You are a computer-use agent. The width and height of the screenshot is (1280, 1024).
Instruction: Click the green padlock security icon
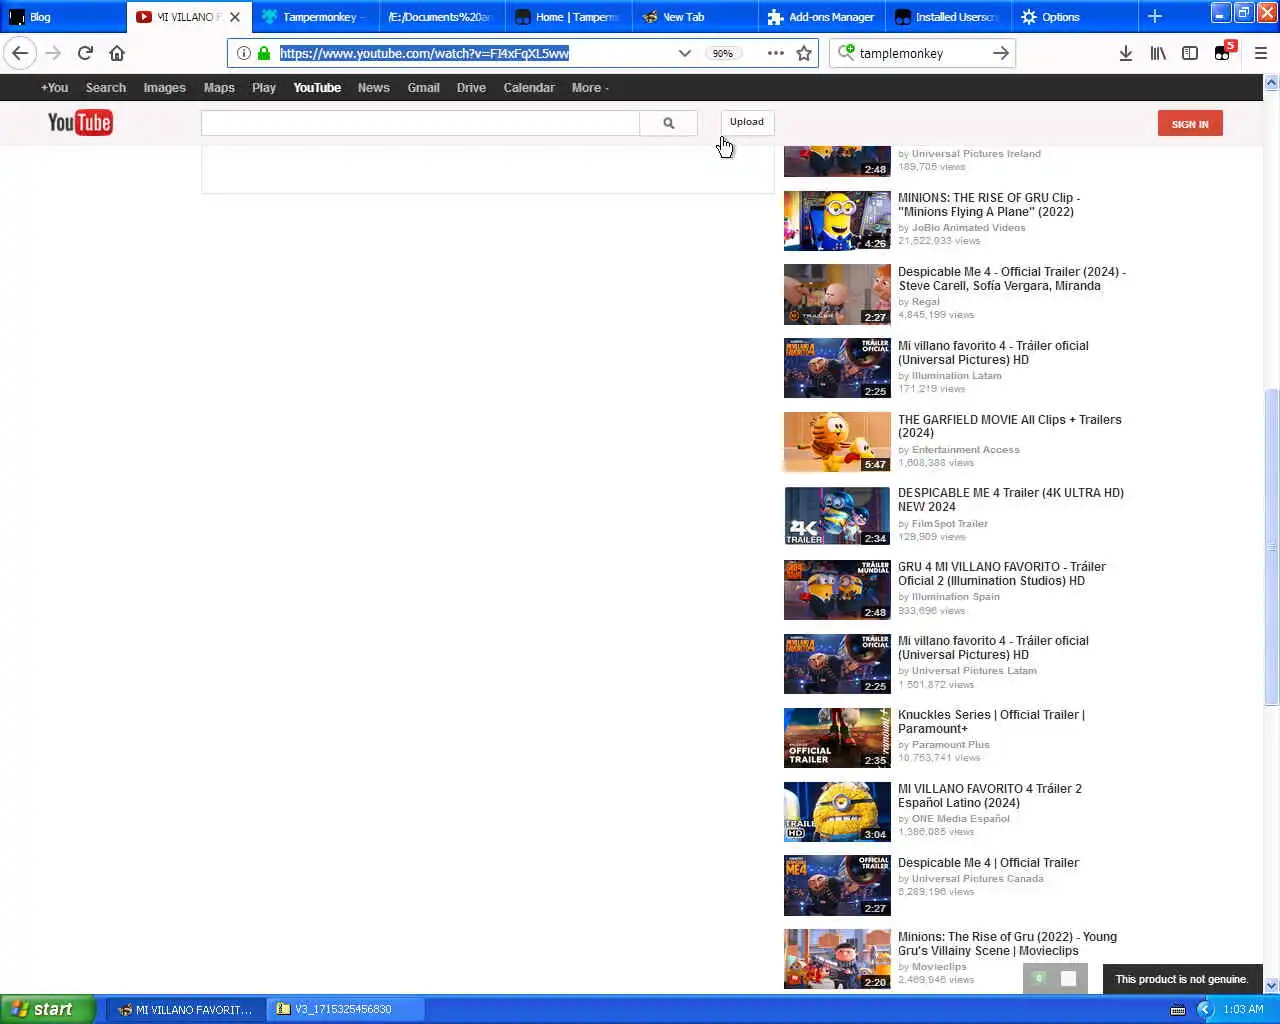pyautogui.click(x=263, y=53)
